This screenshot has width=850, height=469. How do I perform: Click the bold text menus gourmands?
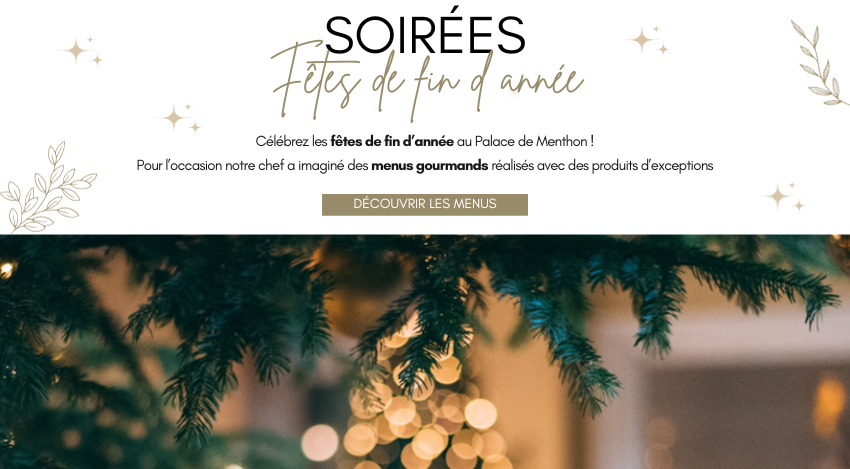429,166
